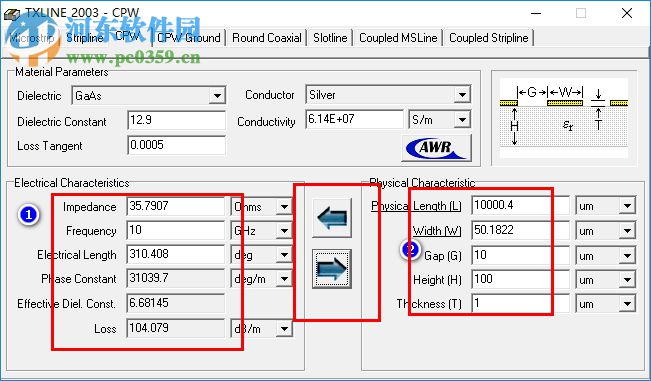
Task: Open the Coupled MSLine tab
Action: pyautogui.click(x=398, y=38)
